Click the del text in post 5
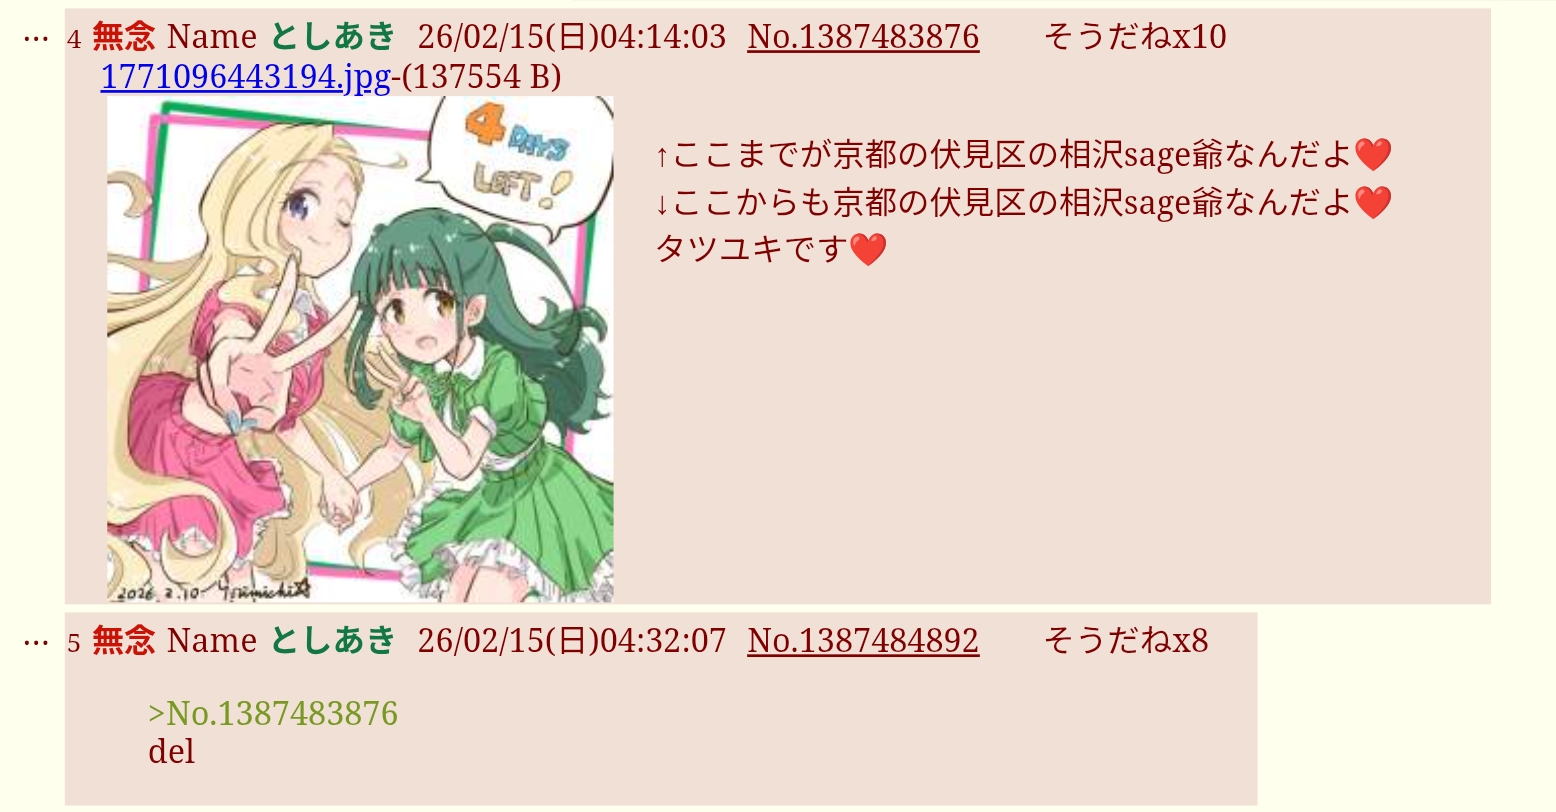1556x812 pixels. 171,751
